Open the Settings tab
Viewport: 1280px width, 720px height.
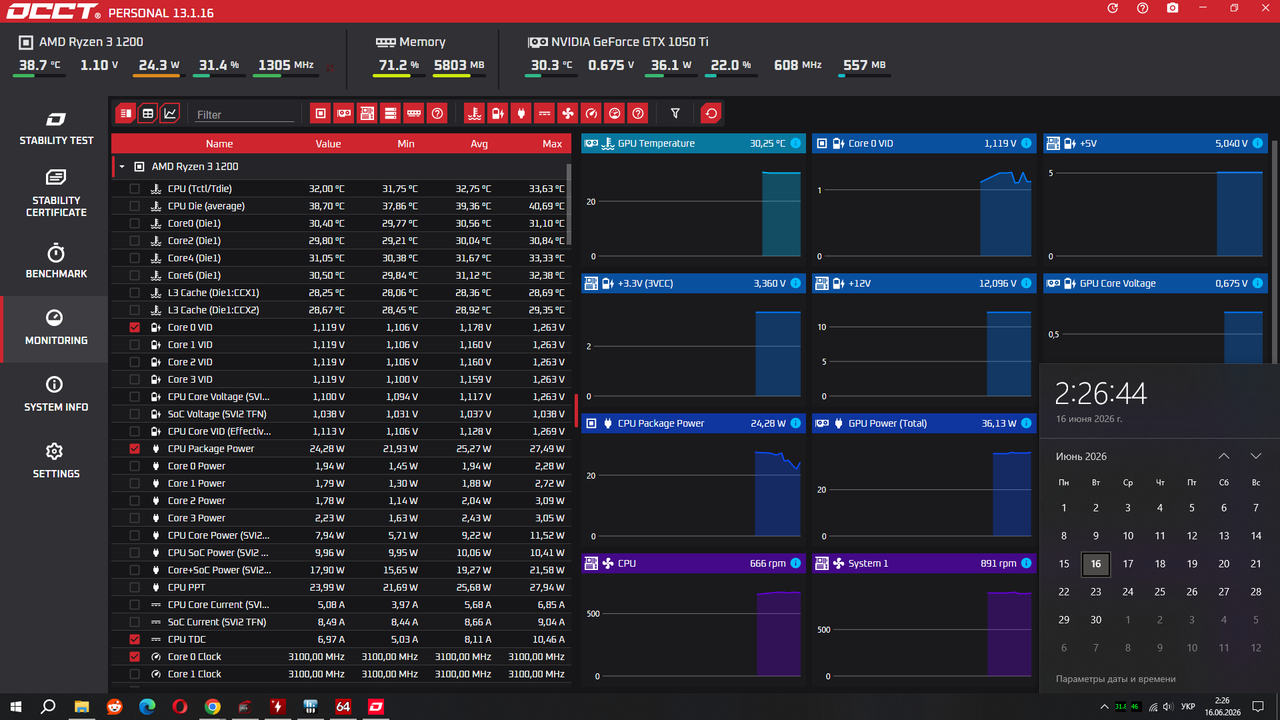coord(56,461)
